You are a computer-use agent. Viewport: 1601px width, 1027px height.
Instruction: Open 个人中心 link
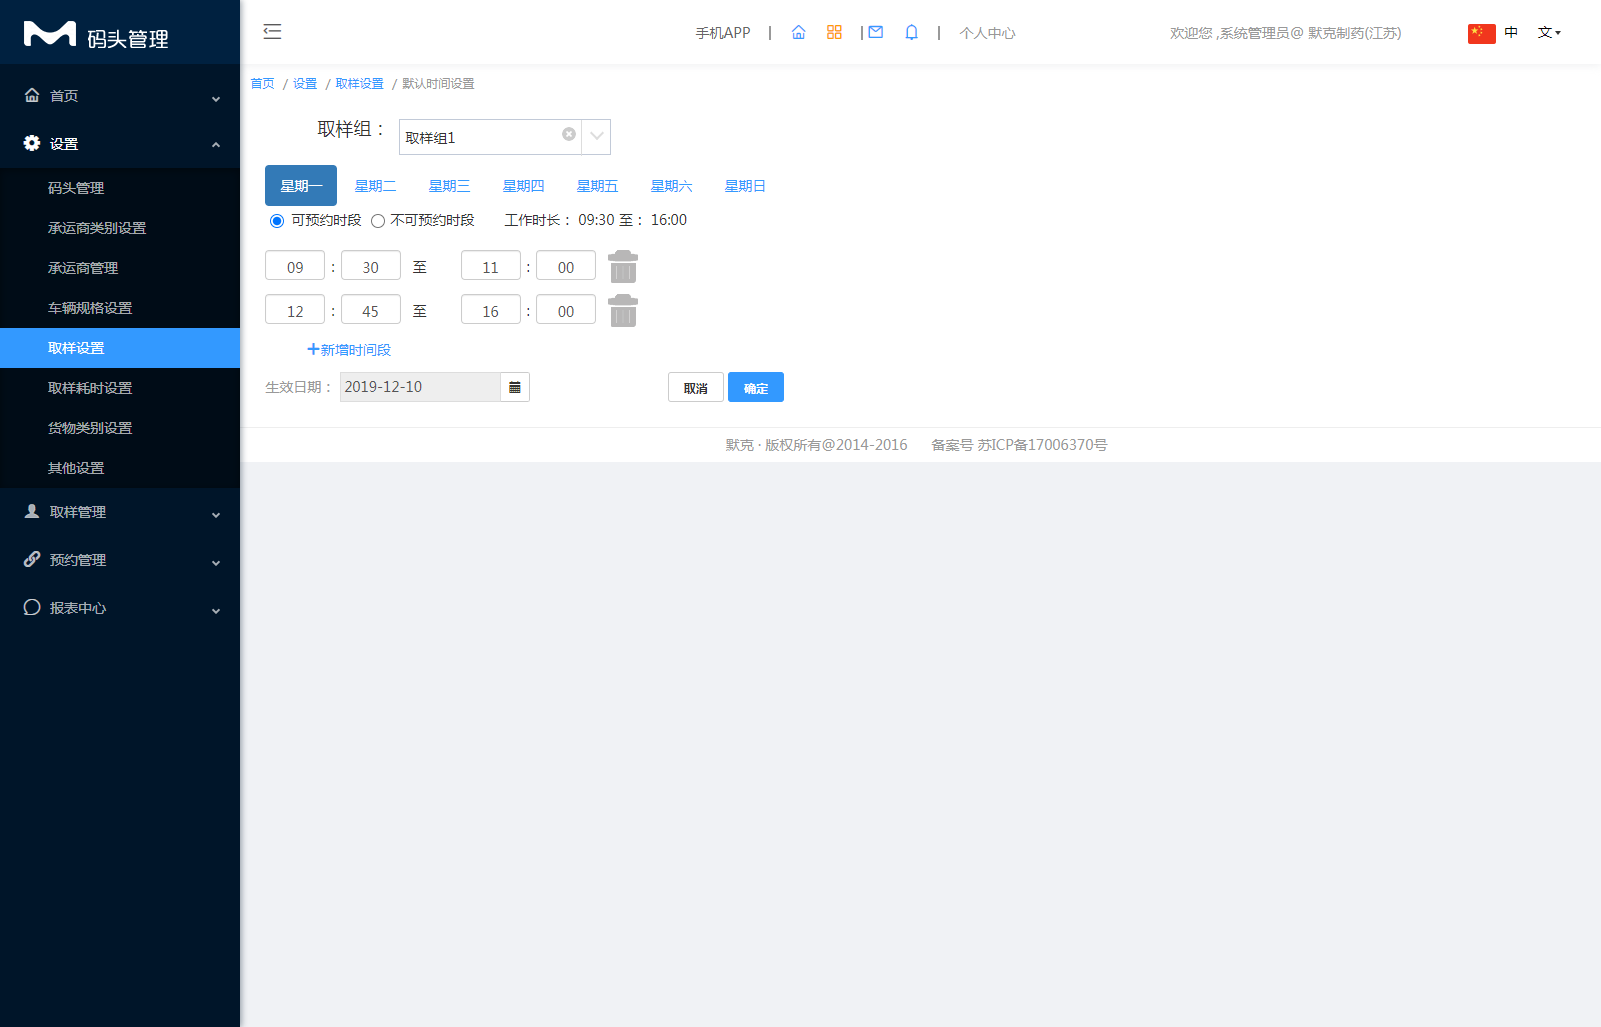(987, 33)
